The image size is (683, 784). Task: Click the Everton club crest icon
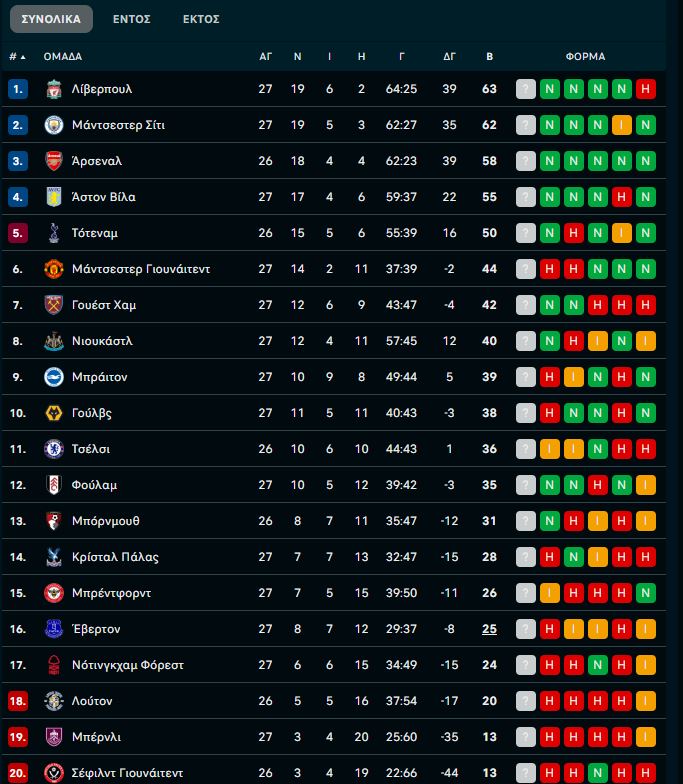[x=54, y=629]
